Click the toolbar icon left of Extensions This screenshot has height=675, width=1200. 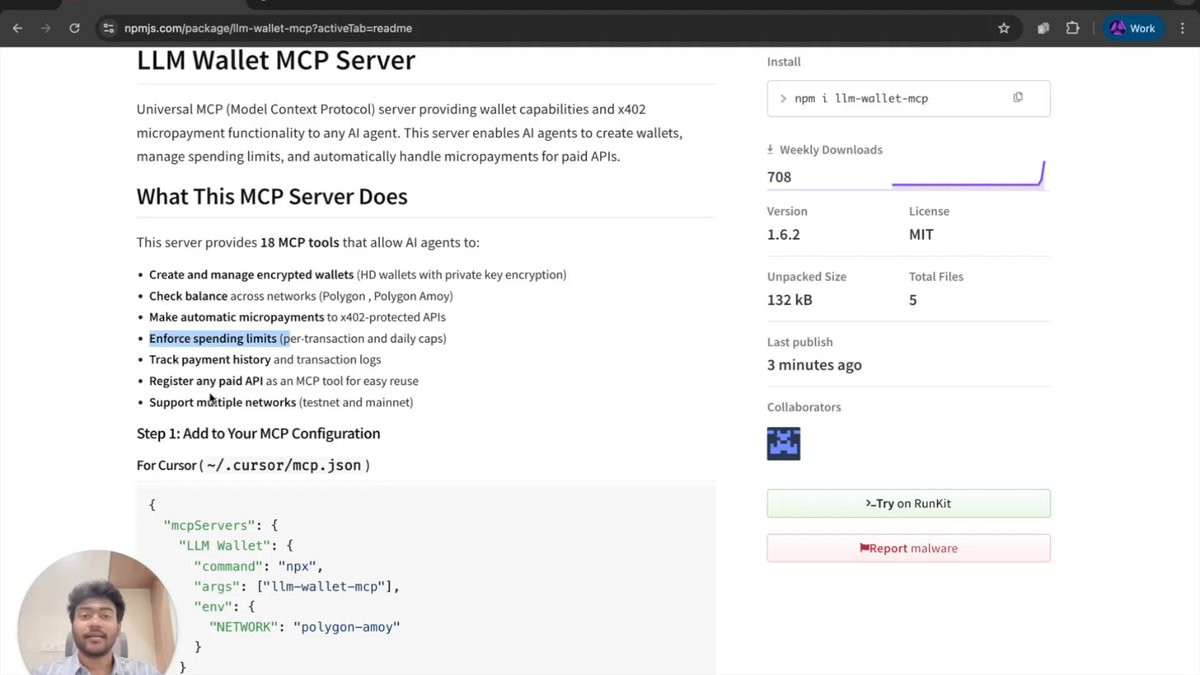click(1043, 28)
